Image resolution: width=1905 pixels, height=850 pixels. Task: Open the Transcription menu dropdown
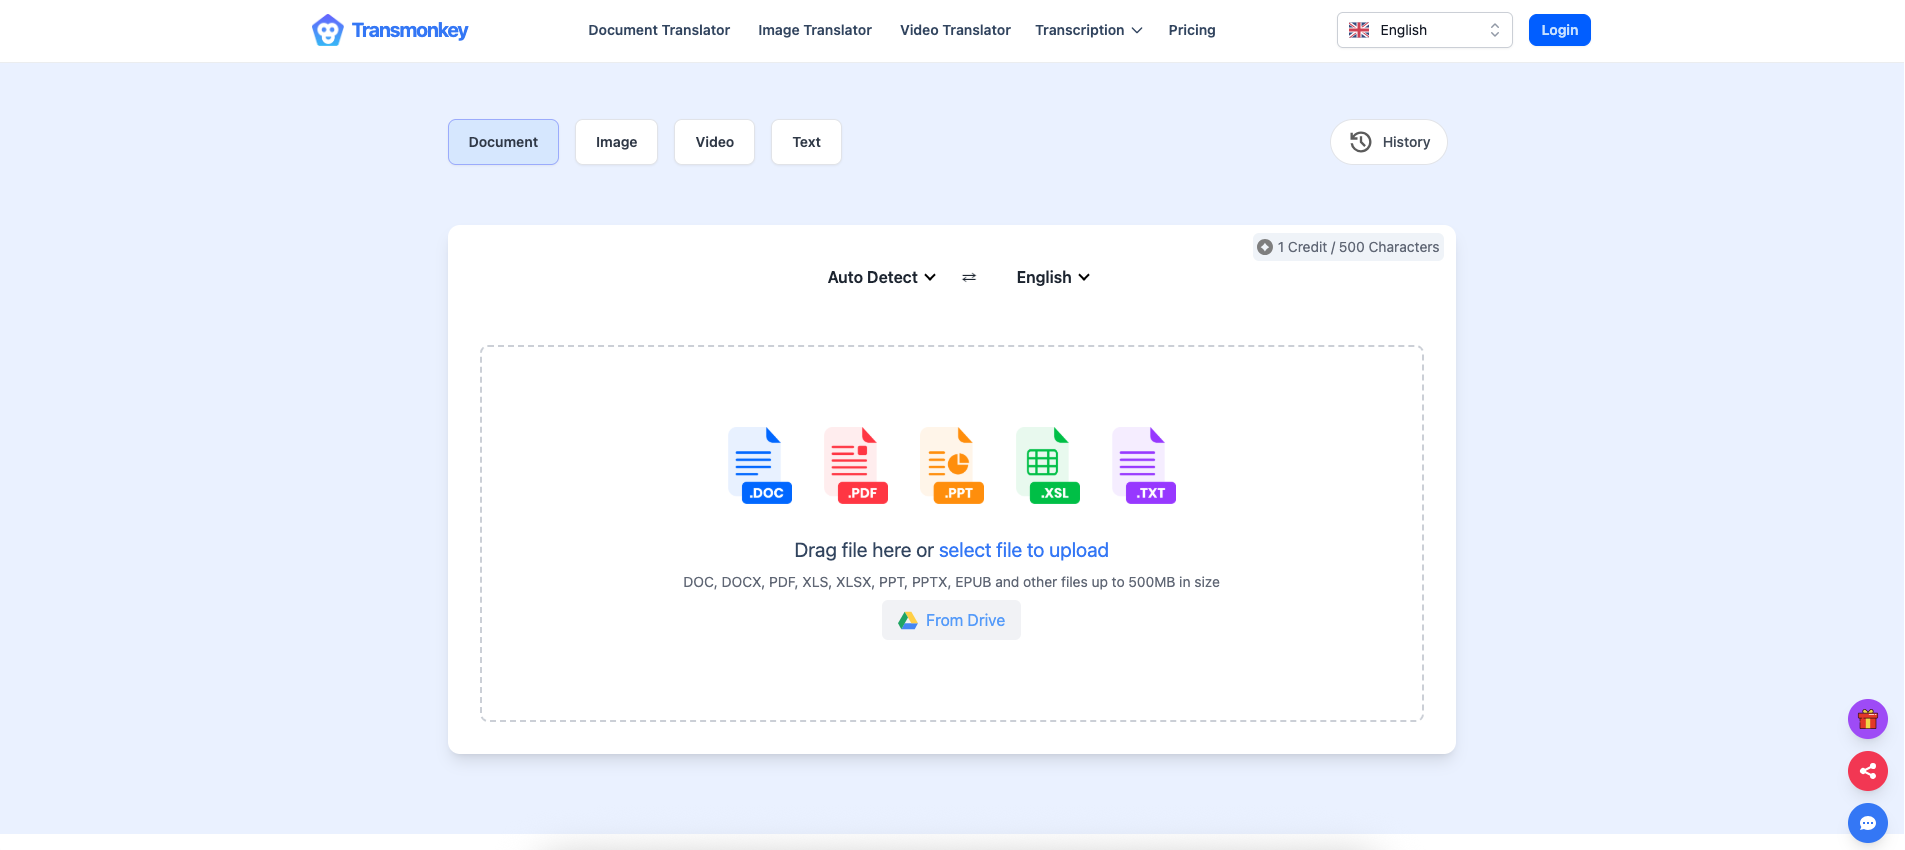[1088, 30]
